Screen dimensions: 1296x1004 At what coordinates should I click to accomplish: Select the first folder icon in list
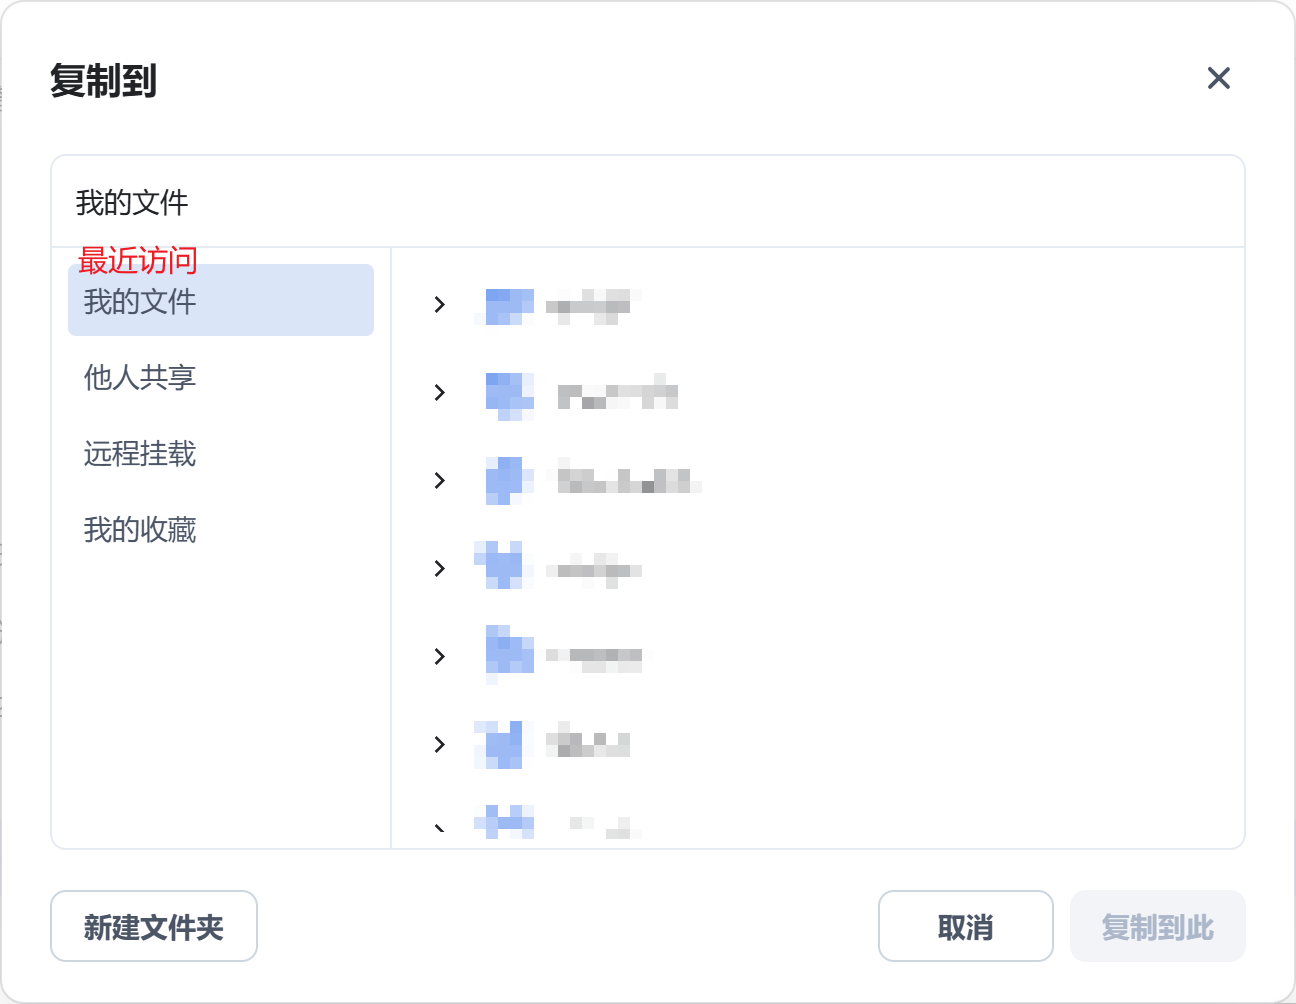509,306
